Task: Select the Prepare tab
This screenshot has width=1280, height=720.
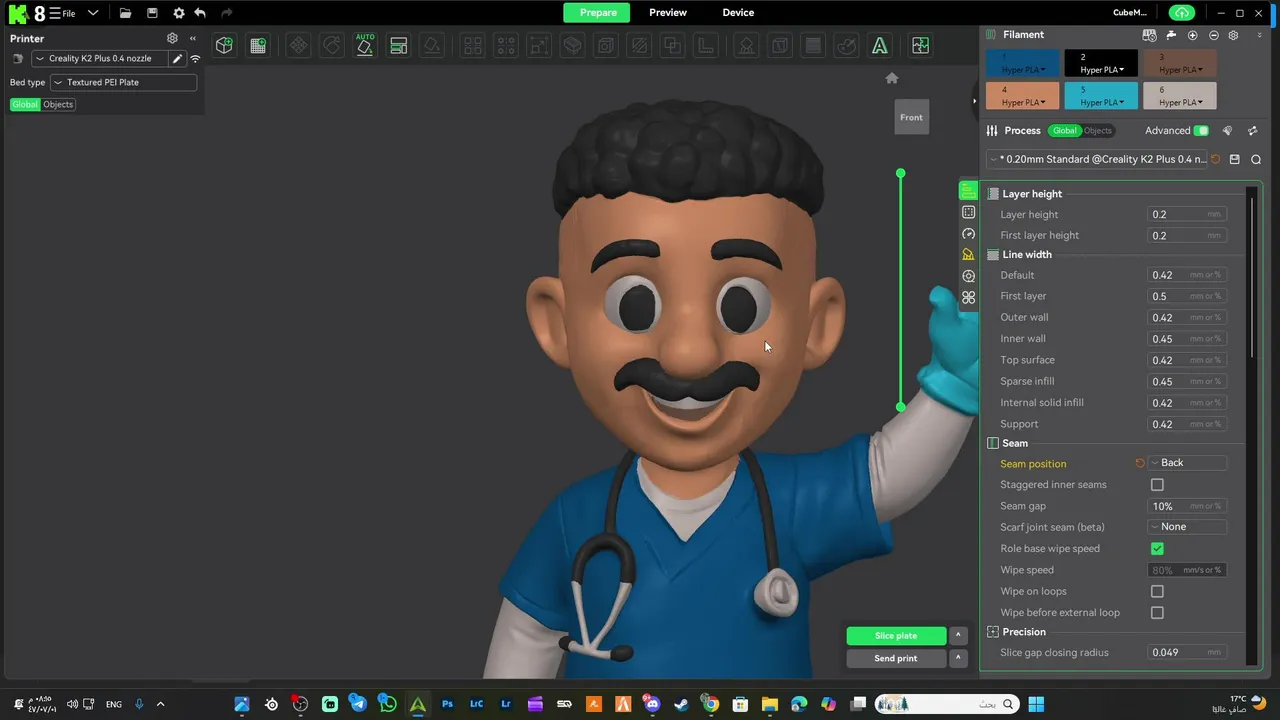Action: [598, 12]
